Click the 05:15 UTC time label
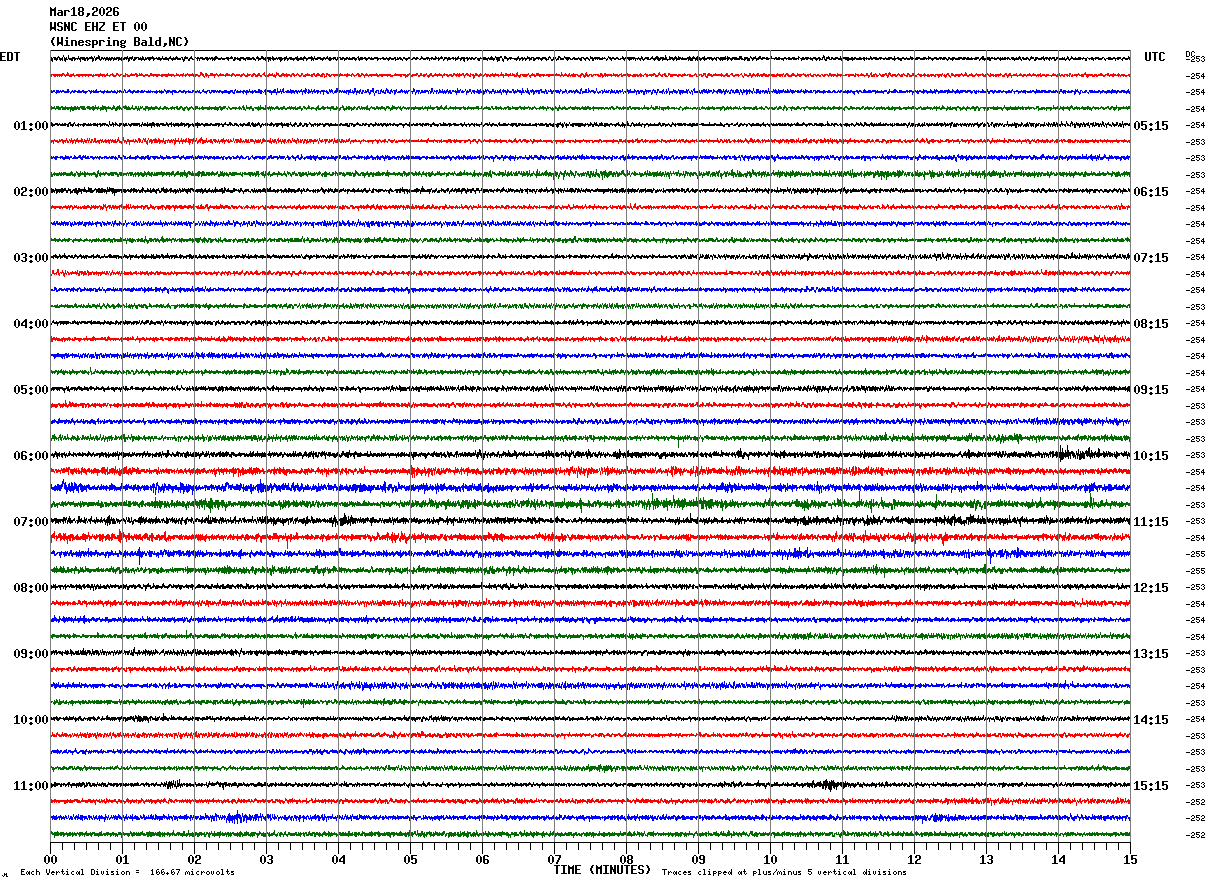1210x886 pixels. click(1151, 126)
